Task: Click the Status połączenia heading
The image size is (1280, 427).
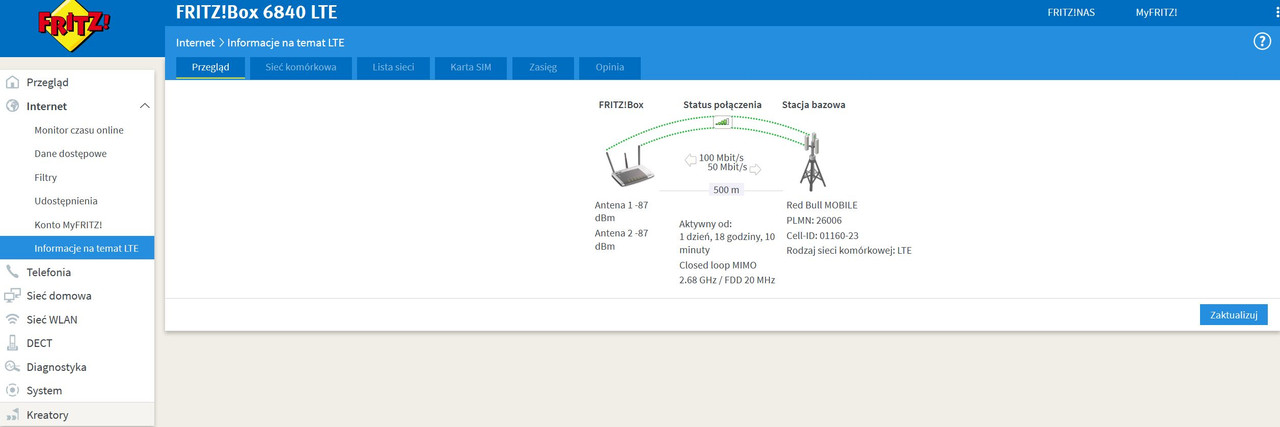Action: [x=722, y=104]
